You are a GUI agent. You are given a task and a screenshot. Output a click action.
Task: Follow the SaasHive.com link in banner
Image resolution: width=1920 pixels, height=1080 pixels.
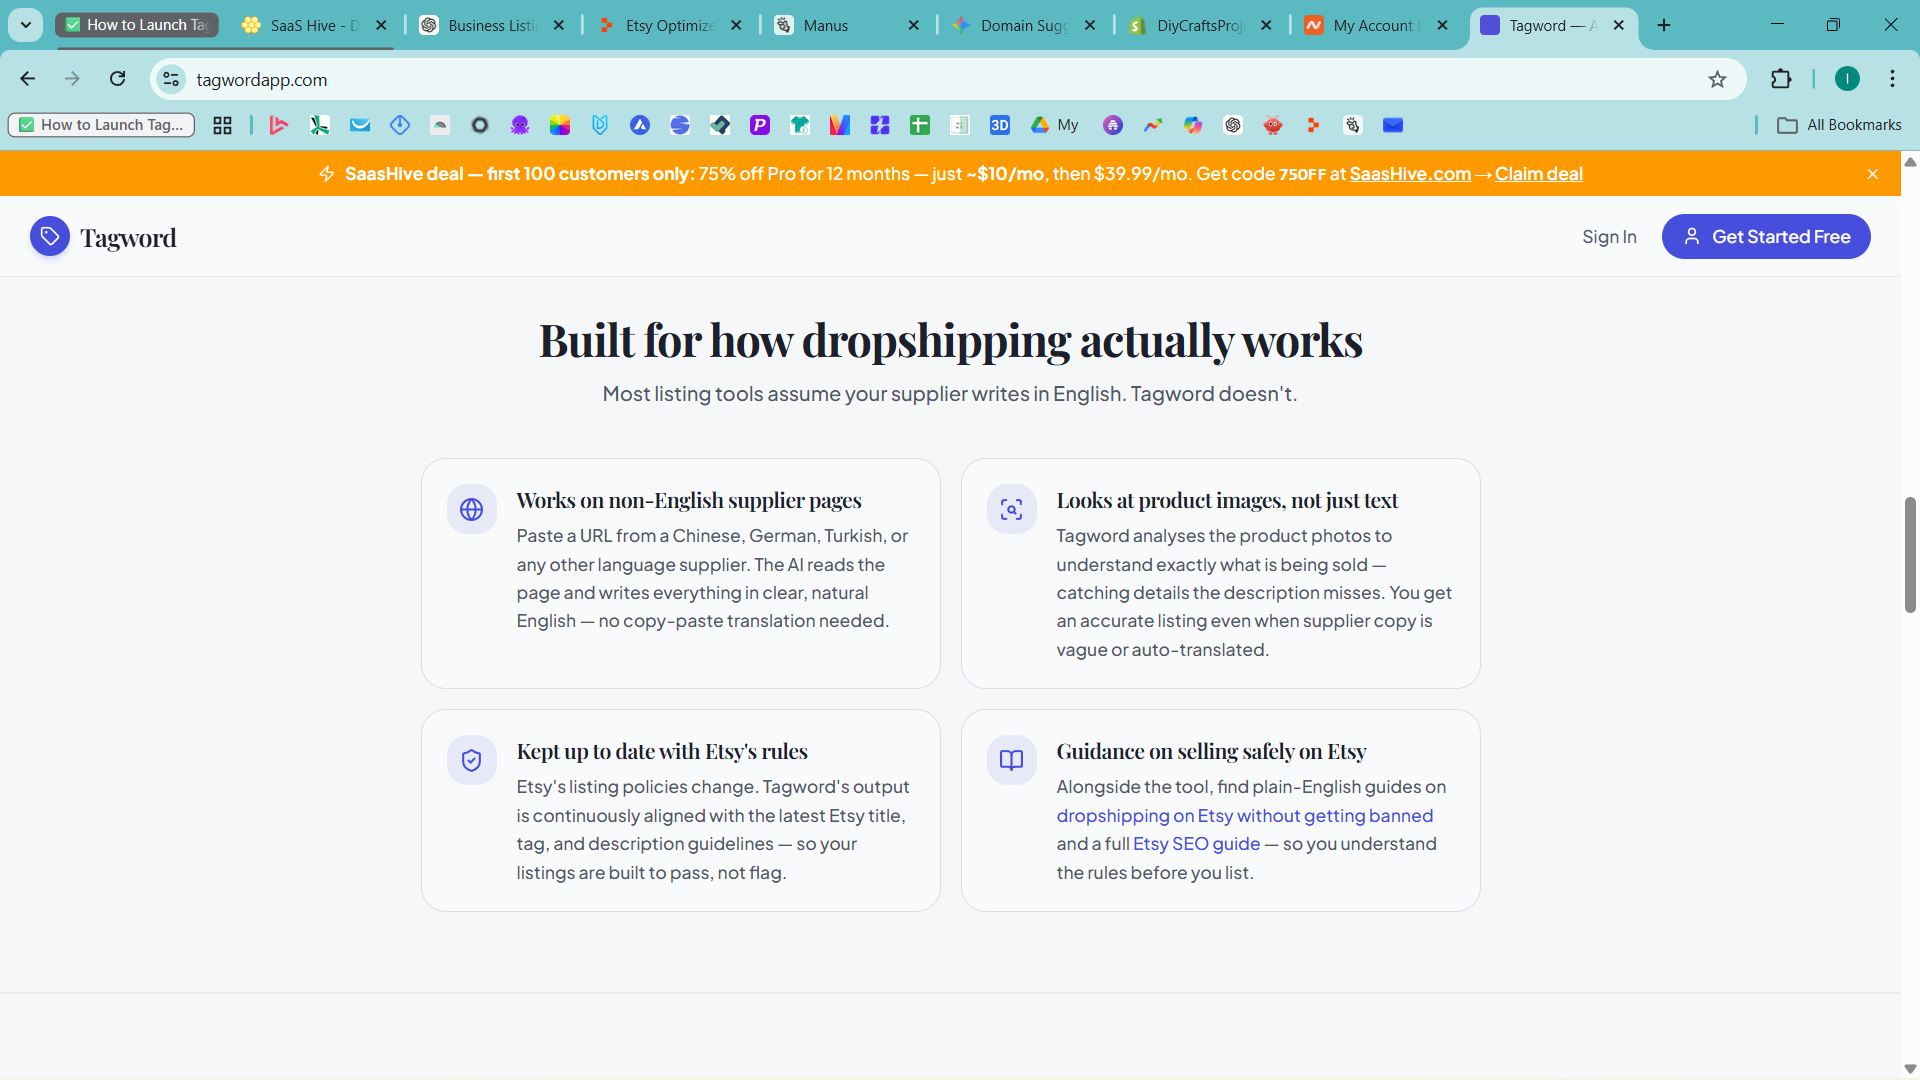coord(1410,174)
